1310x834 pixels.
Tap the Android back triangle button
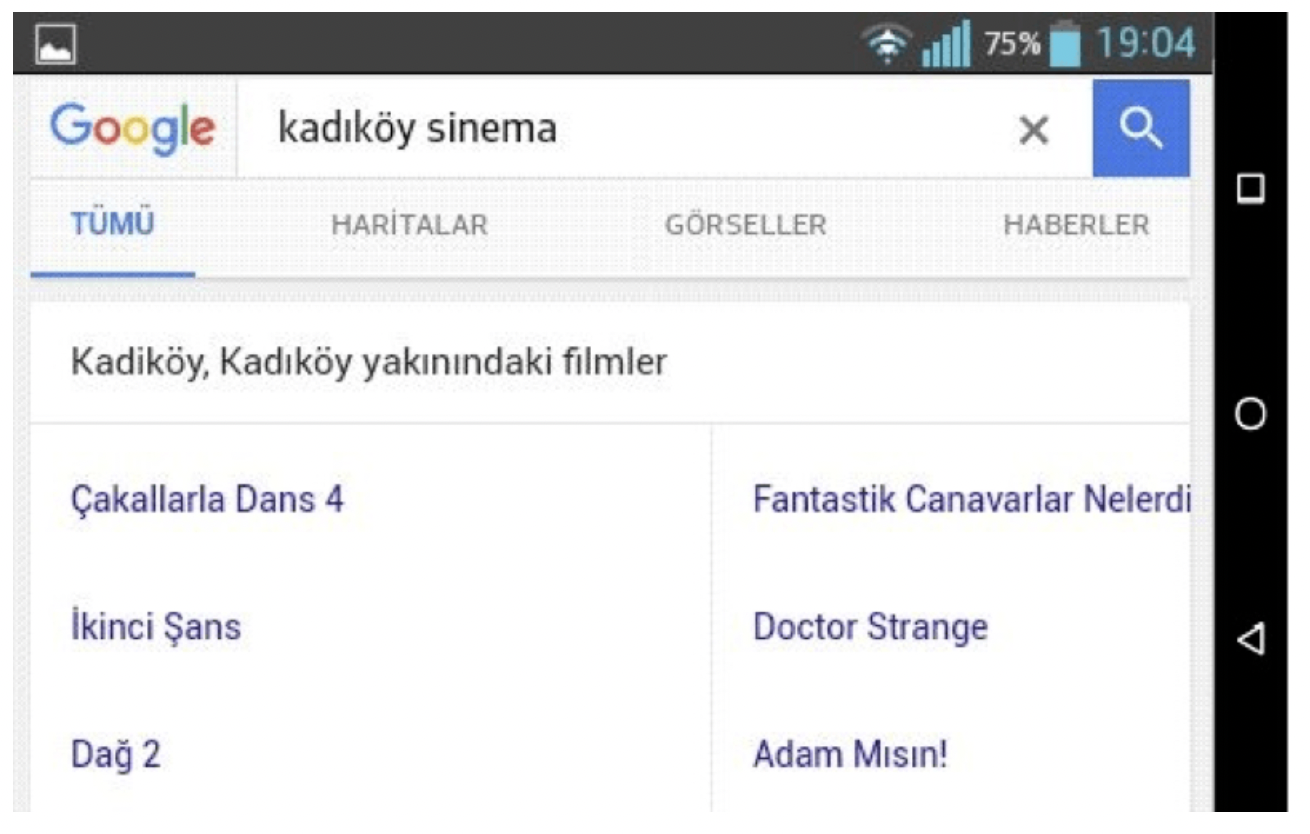coord(1251,638)
